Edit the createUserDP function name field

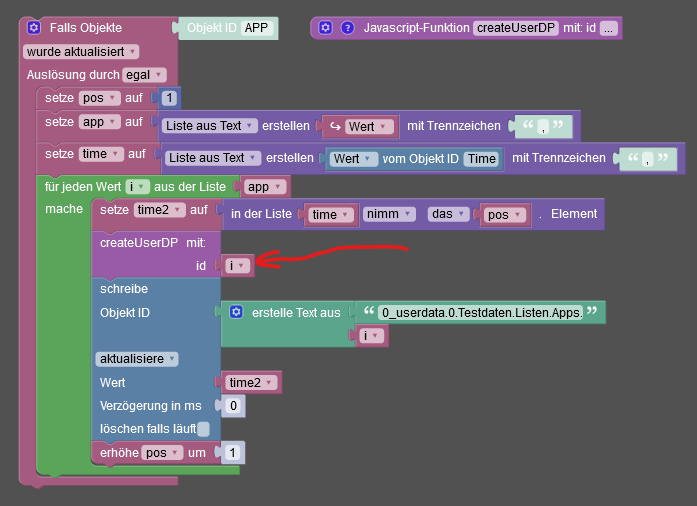(x=516, y=28)
